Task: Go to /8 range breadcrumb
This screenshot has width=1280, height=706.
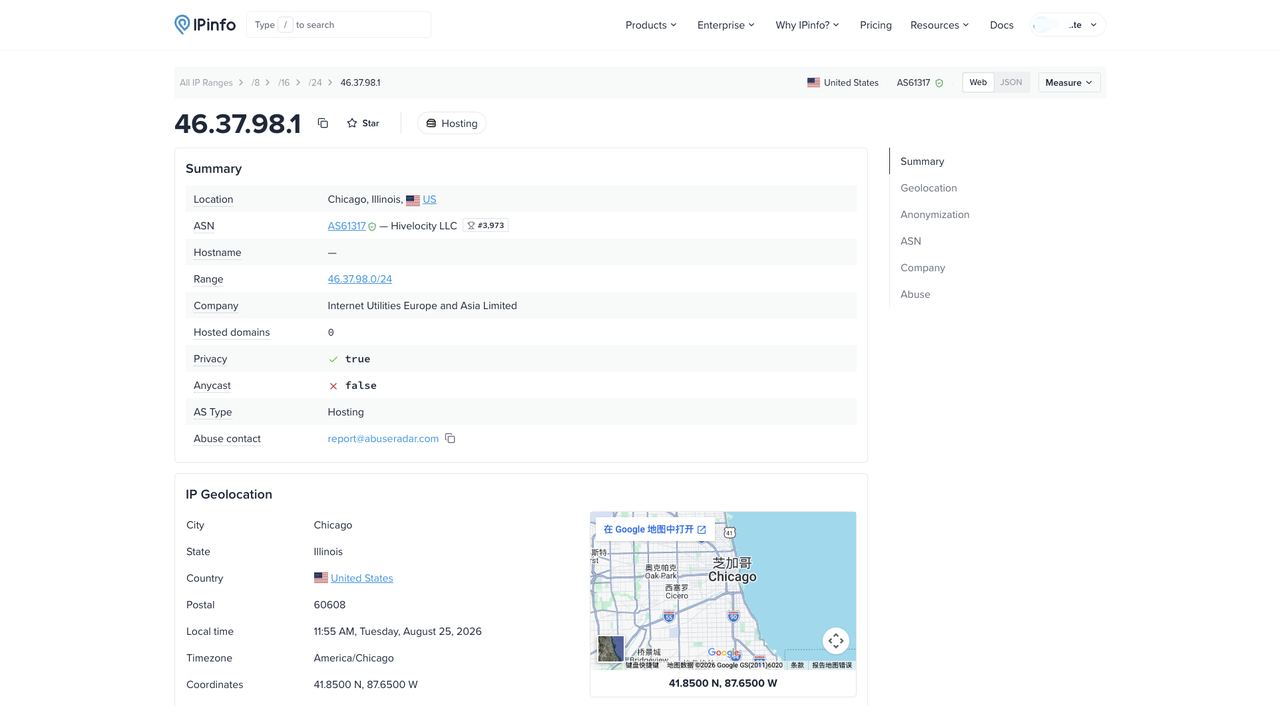Action: click(x=256, y=83)
